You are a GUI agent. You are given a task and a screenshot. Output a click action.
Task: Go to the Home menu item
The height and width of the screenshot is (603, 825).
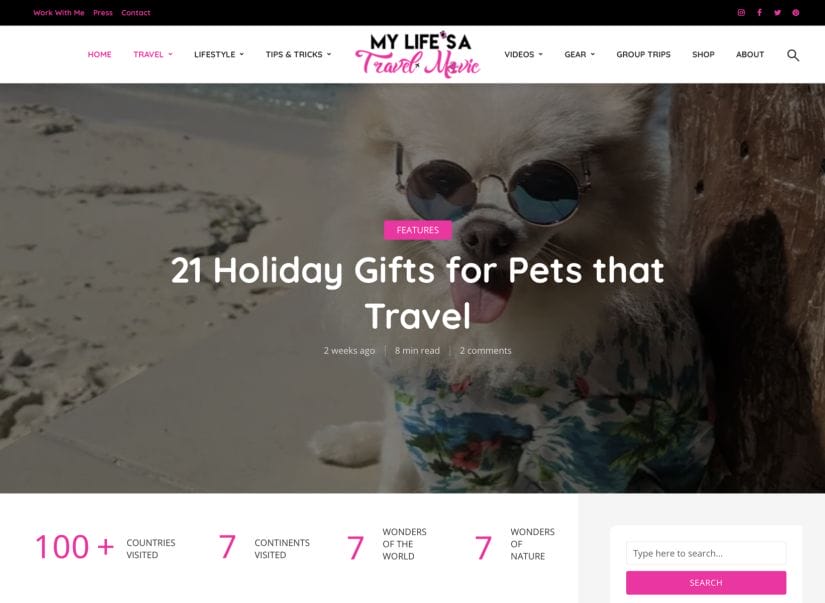coord(99,54)
